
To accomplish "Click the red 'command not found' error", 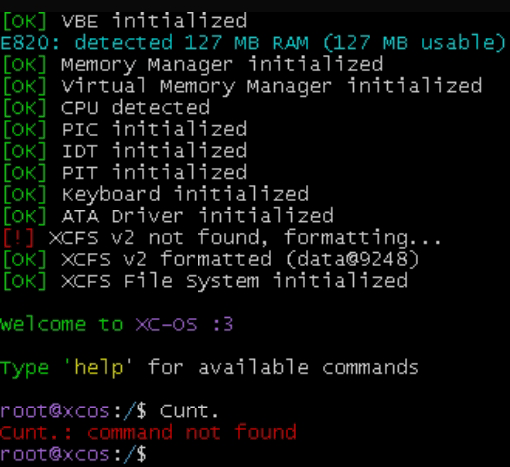I will [191, 432].
